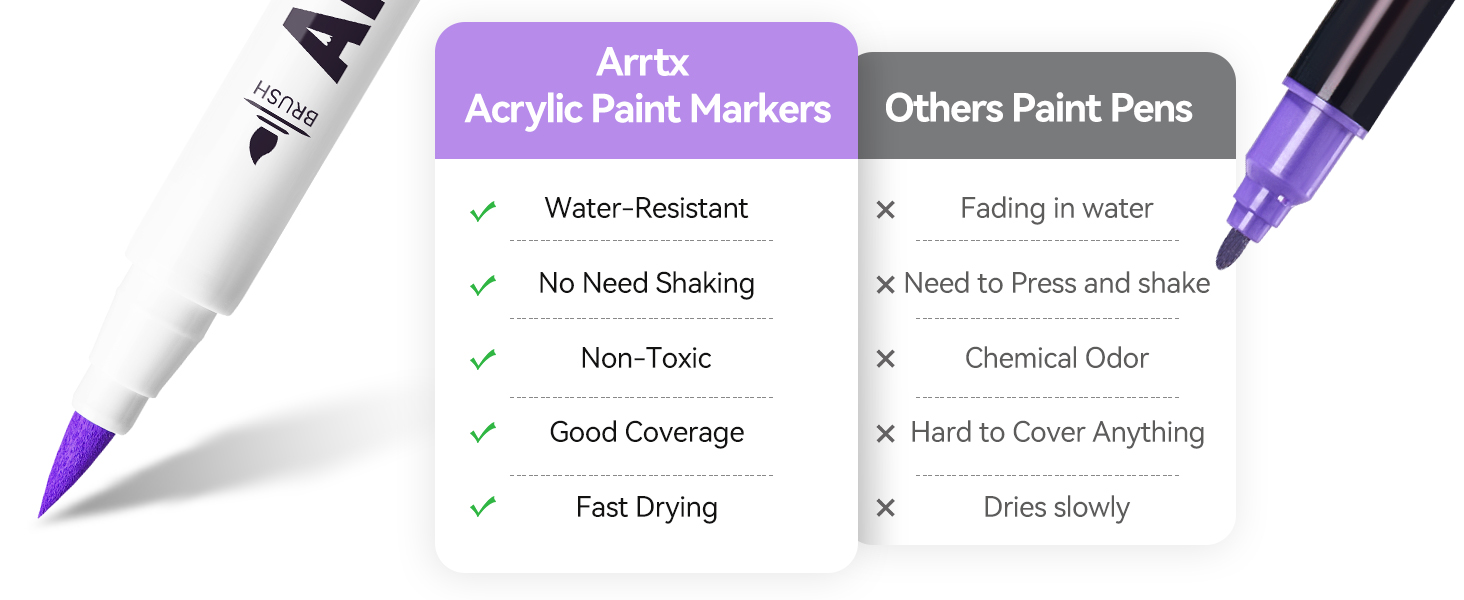This screenshot has width=1464, height=600.
Task: Click the green checkmark next to Non-Toxic
Action: pyautogui.click(x=483, y=359)
